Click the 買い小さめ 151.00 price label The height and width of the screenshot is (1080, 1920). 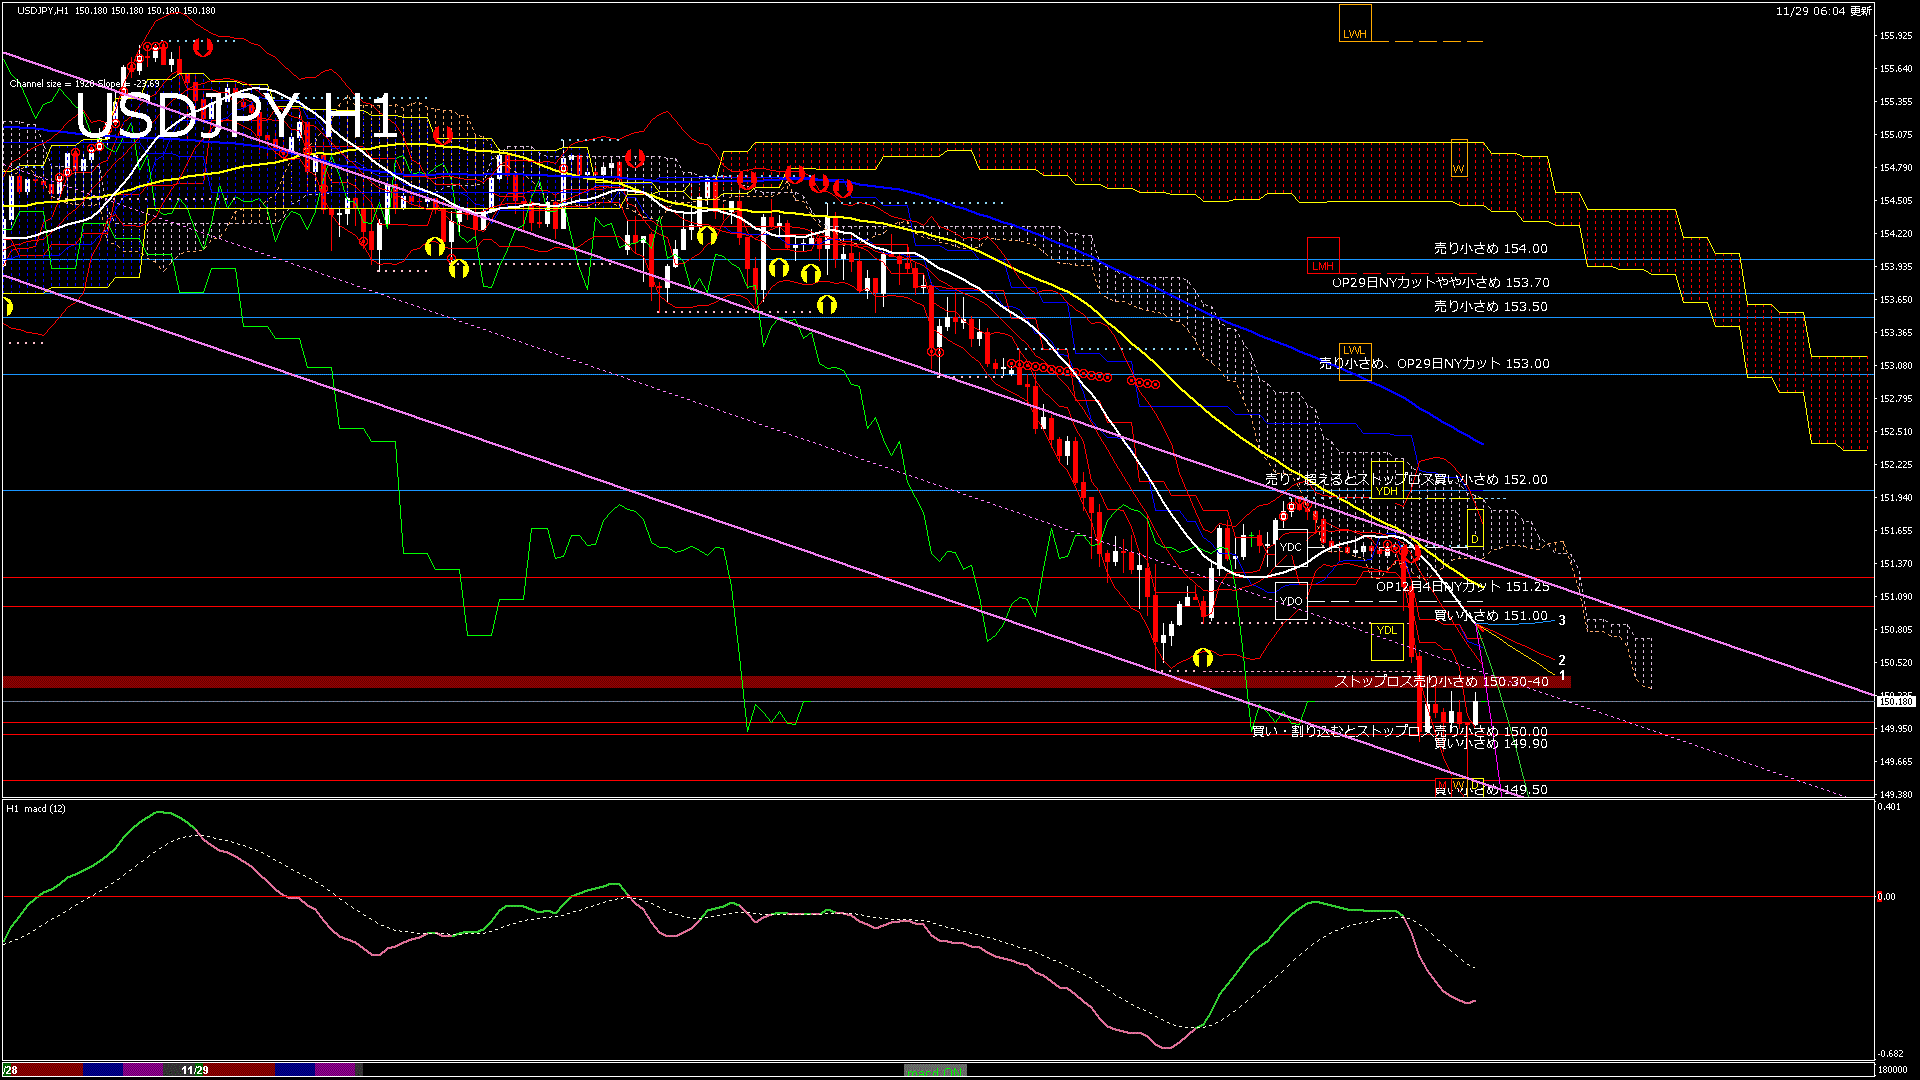click(x=1490, y=616)
